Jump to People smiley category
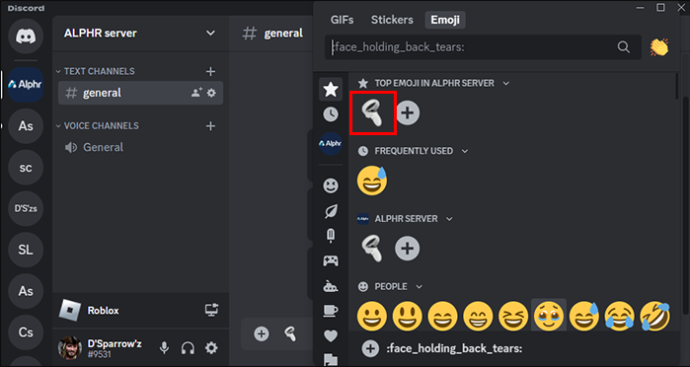Screen dimensions: 690x367 click(330, 186)
